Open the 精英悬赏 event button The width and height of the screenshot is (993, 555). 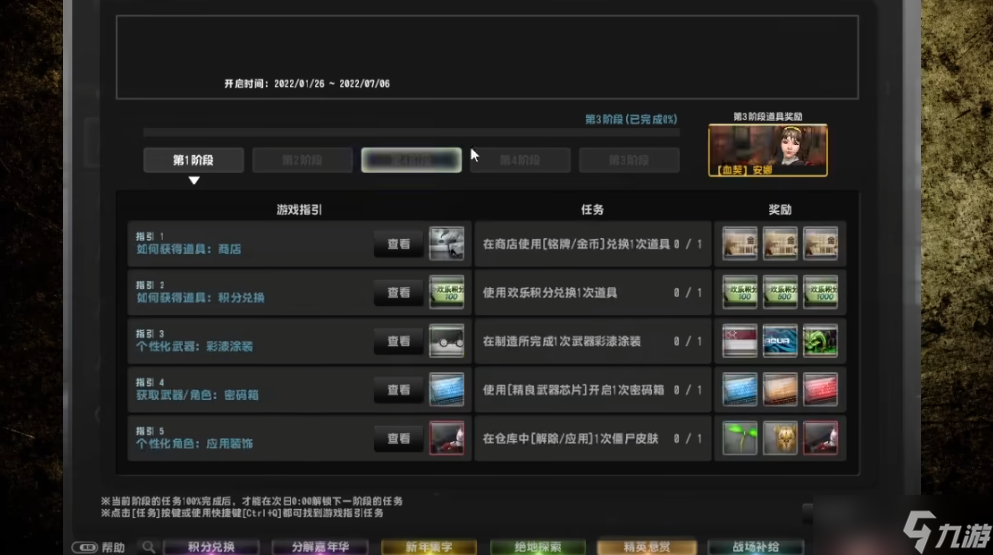point(647,547)
